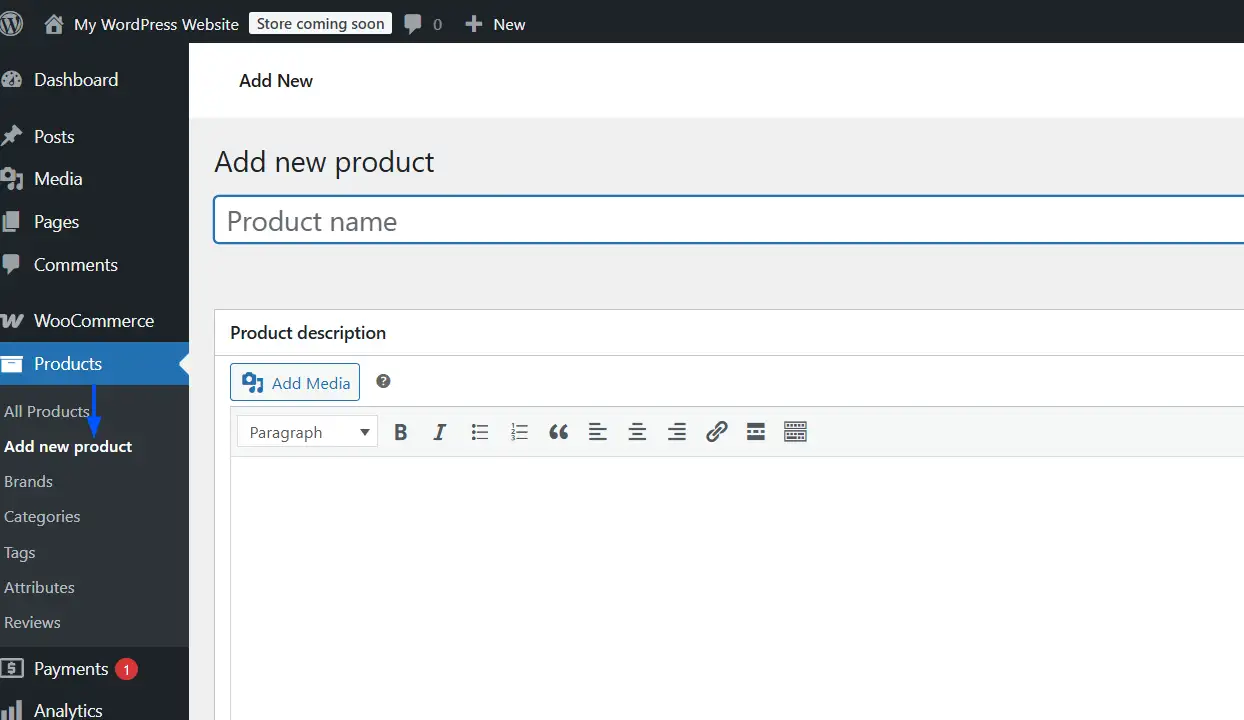Click the WooCommerce logo icon

[x=11, y=321]
